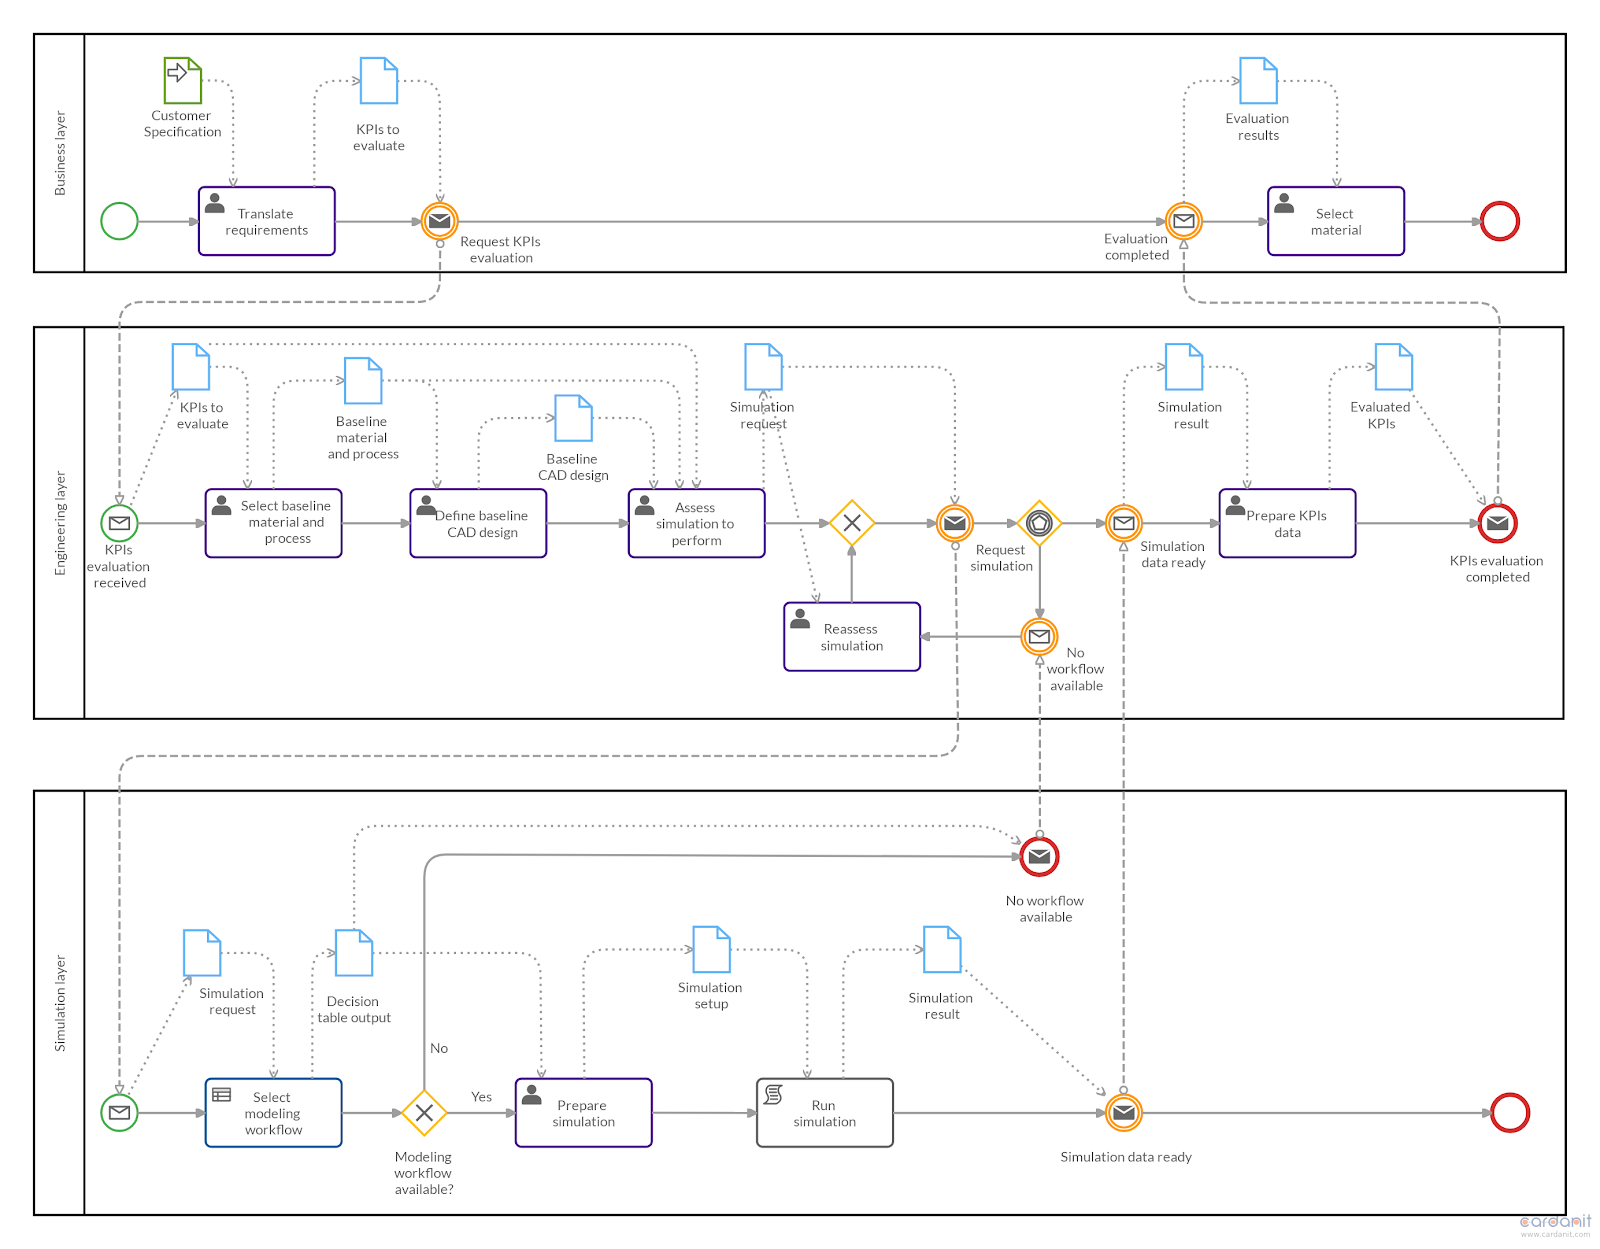The image size is (1600, 1249).
Task: Click the Reassess simulation task
Action: click(x=852, y=637)
